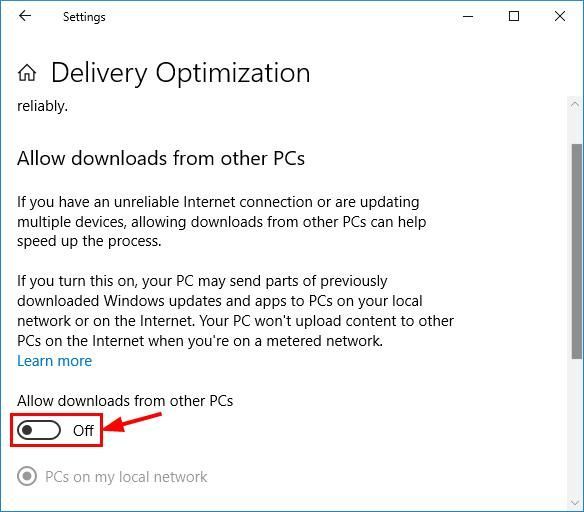The width and height of the screenshot is (584, 512).
Task: Minimize the Settings window
Action: pyautogui.click(x=468, y=16)
